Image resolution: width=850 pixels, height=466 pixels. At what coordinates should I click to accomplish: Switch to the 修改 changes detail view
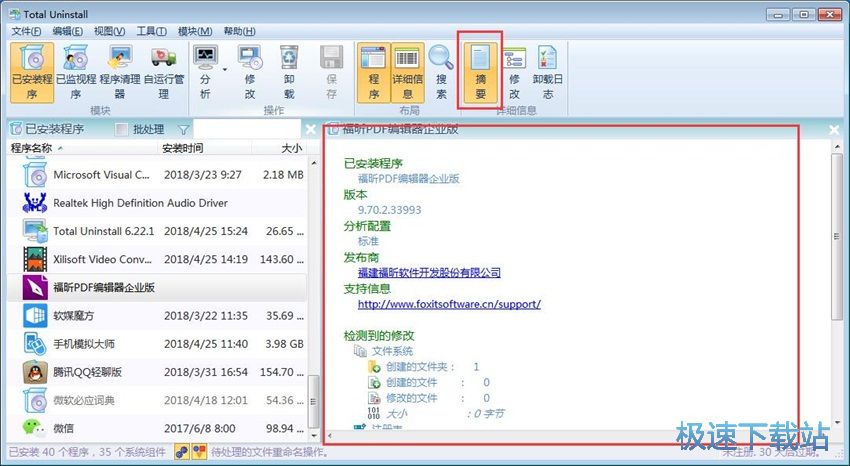[x=514, y=73]
